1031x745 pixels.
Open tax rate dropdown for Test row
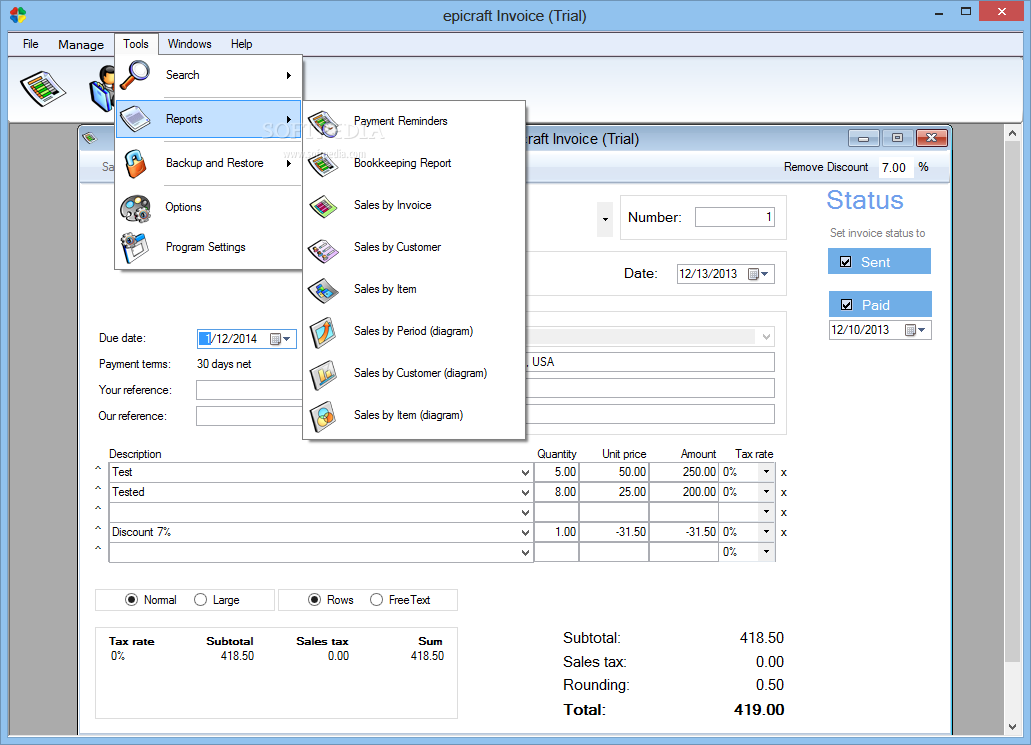click(x=766, y=472)
